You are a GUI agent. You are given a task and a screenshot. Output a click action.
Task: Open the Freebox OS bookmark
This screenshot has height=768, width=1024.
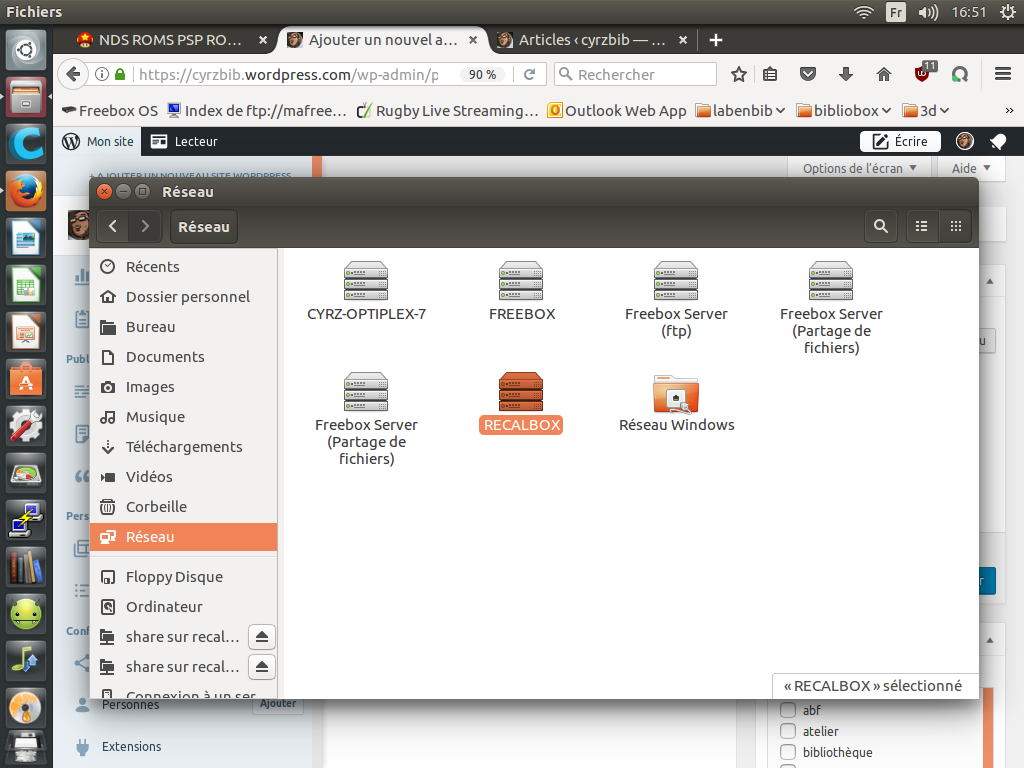pyautogui.click(x=110, y=111)
